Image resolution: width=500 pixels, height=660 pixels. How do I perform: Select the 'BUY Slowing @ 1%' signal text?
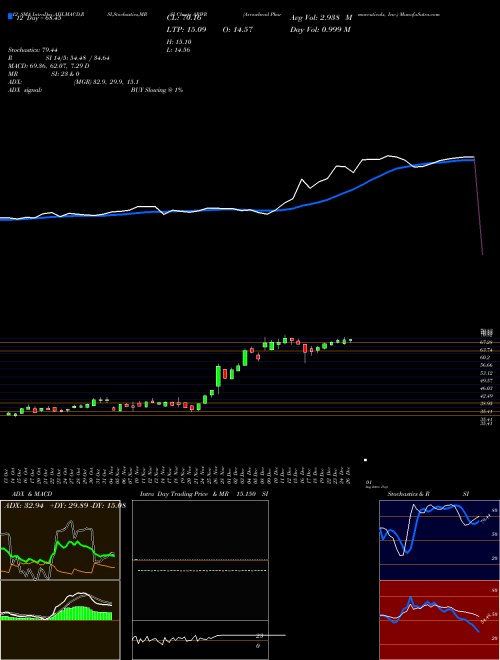coord(157,90)
